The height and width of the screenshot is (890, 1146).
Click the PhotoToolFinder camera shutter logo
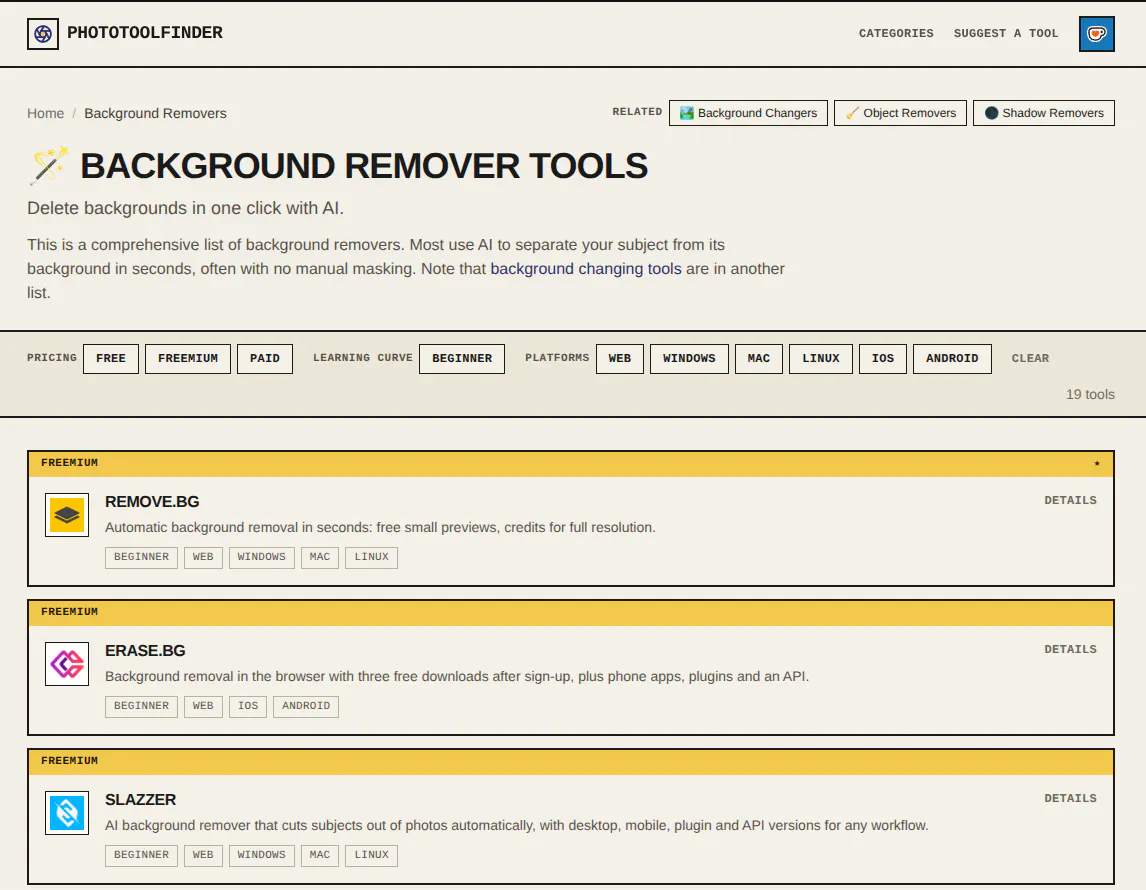(42, 34)
